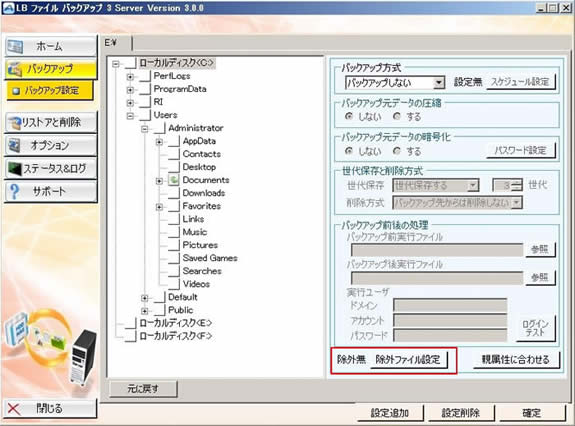
Task: Check the Pictures folder checkbox
Action: (x=174, y=245)
